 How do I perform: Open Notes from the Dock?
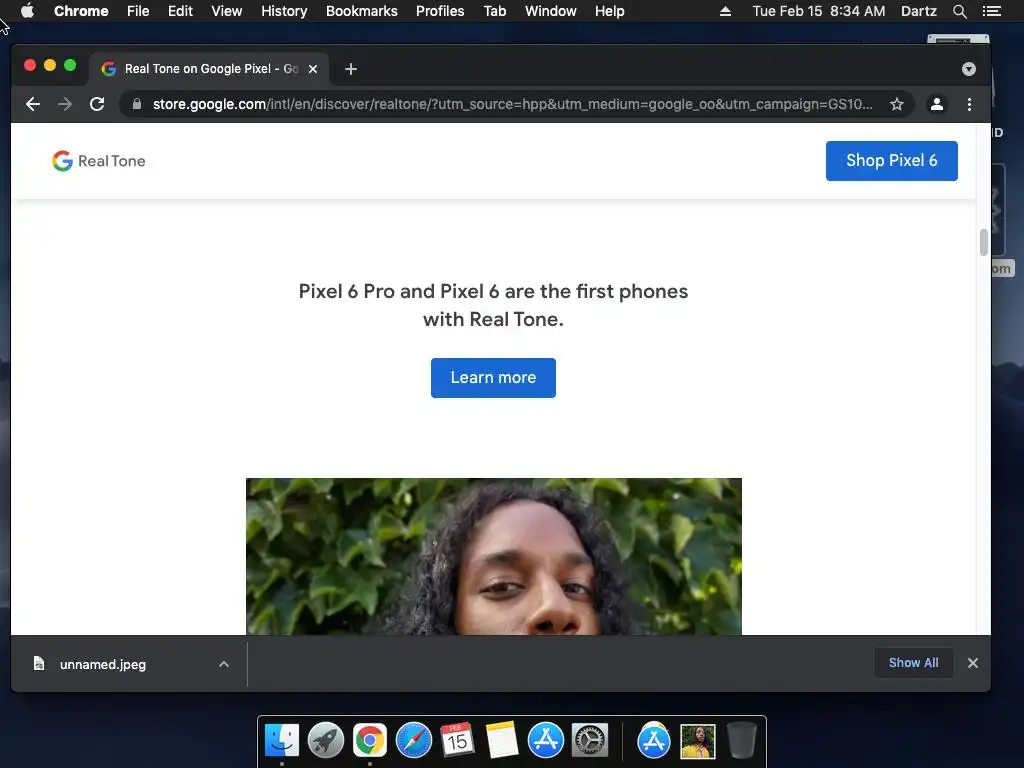[x=502, y=741]
